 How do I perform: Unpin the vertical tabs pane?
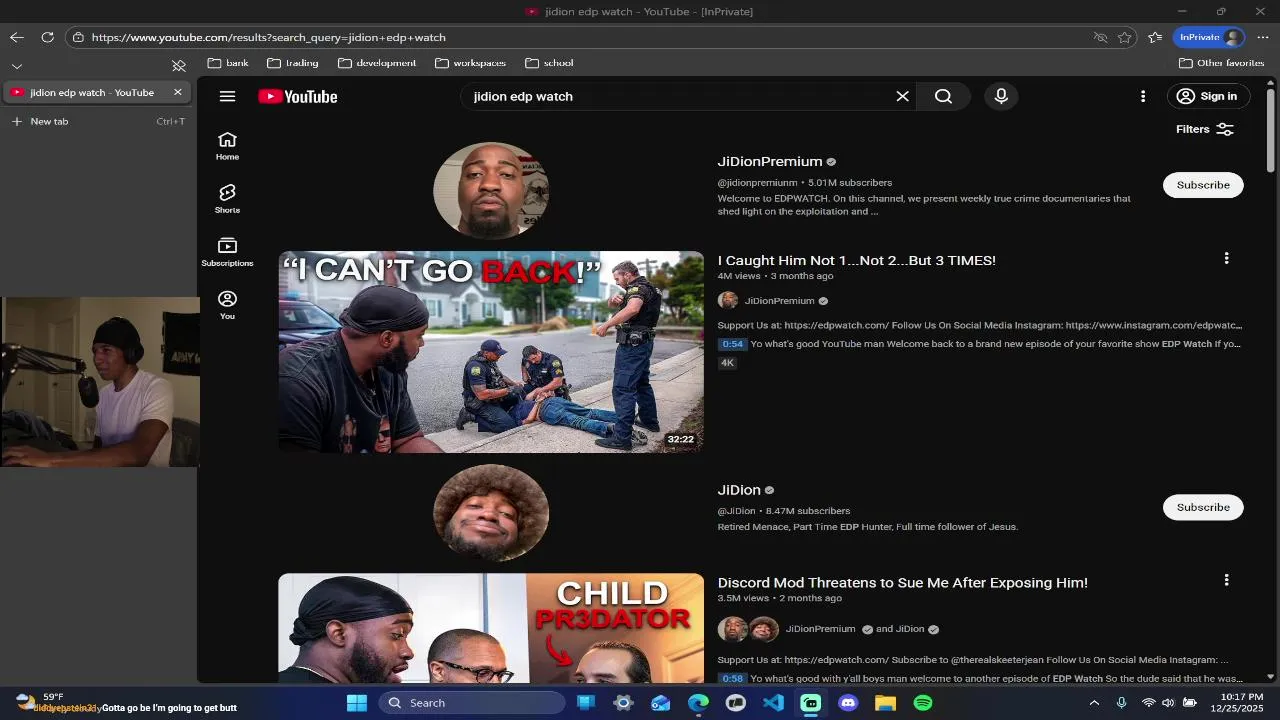click(179, 66)
